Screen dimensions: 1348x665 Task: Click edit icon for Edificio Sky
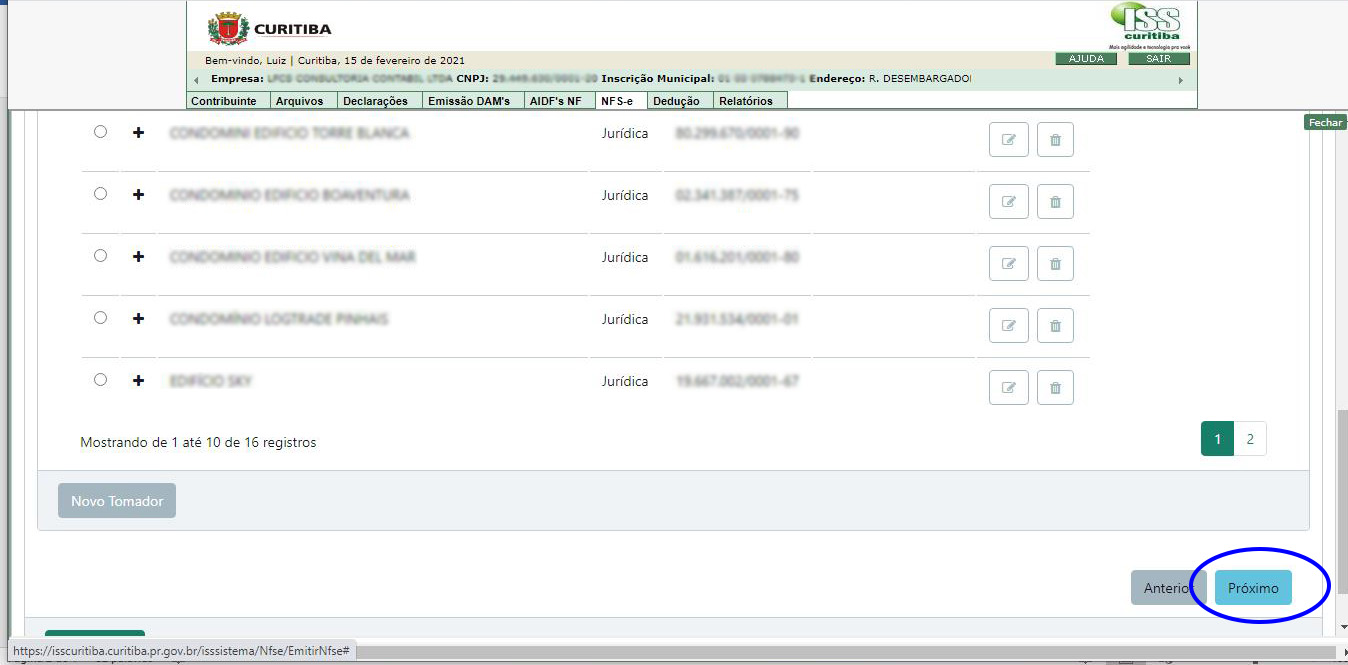1008,388
